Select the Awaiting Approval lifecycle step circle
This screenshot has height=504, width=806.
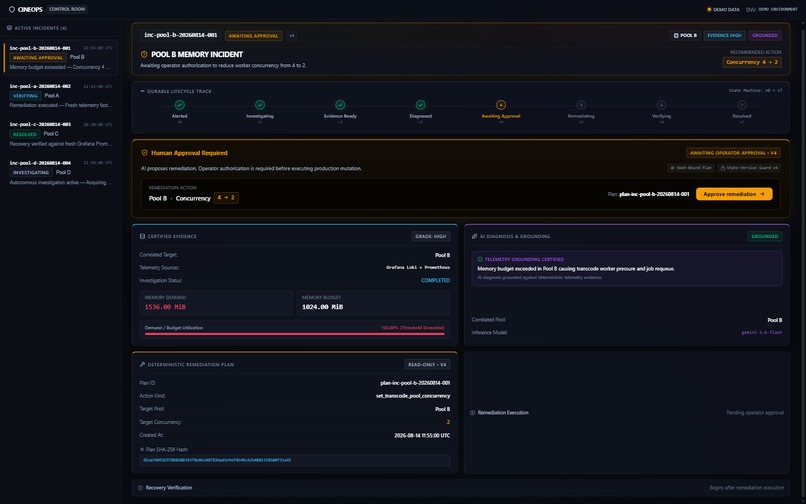tap(501, 105)
